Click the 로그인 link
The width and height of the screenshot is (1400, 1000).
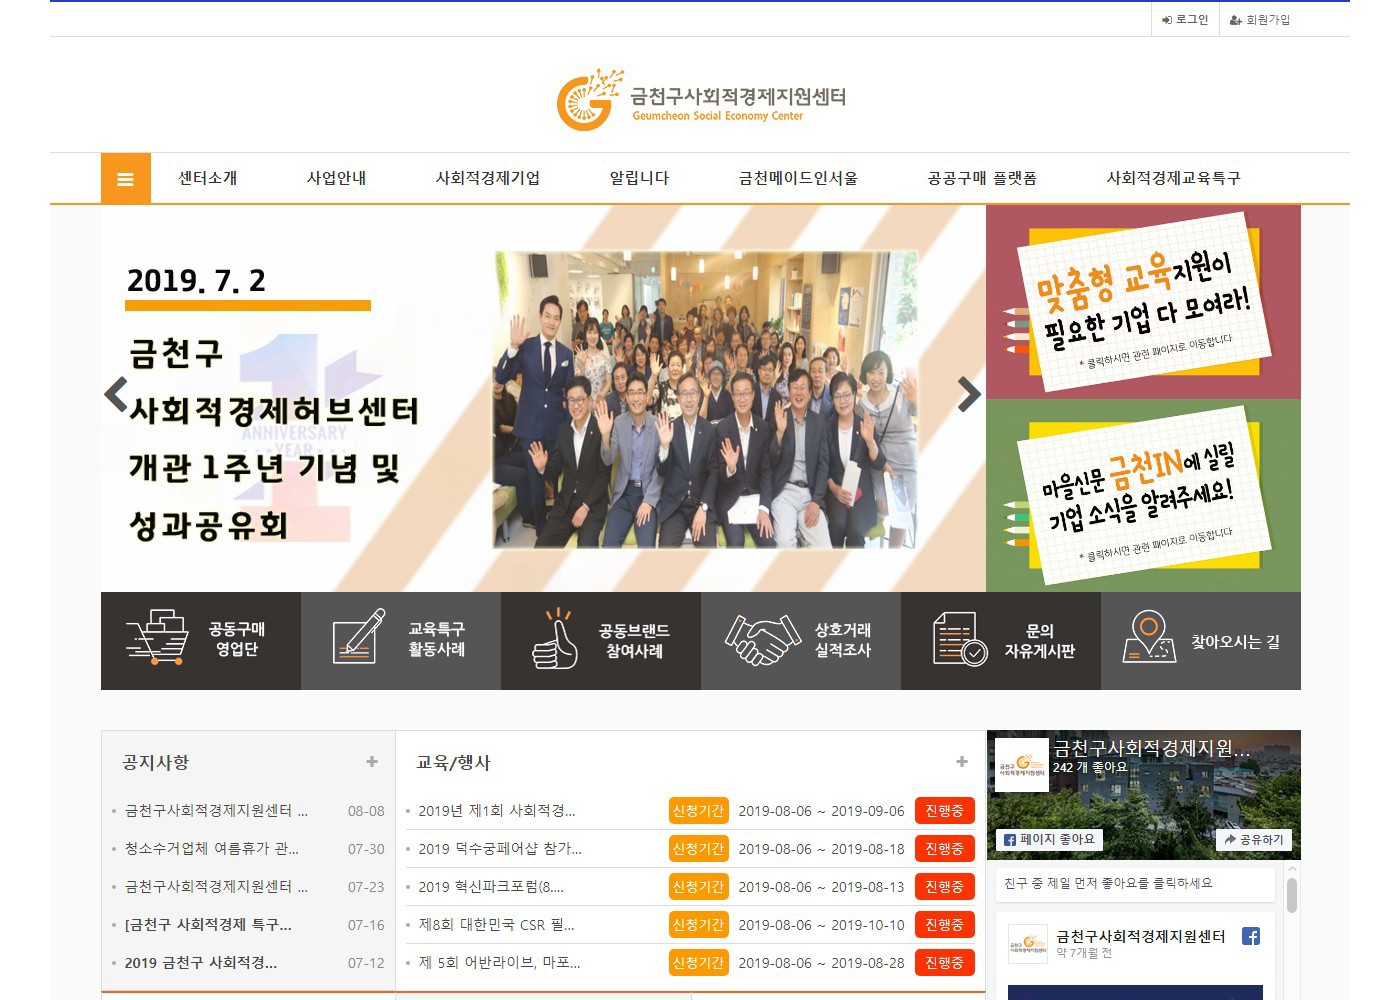coord(1185,20)
